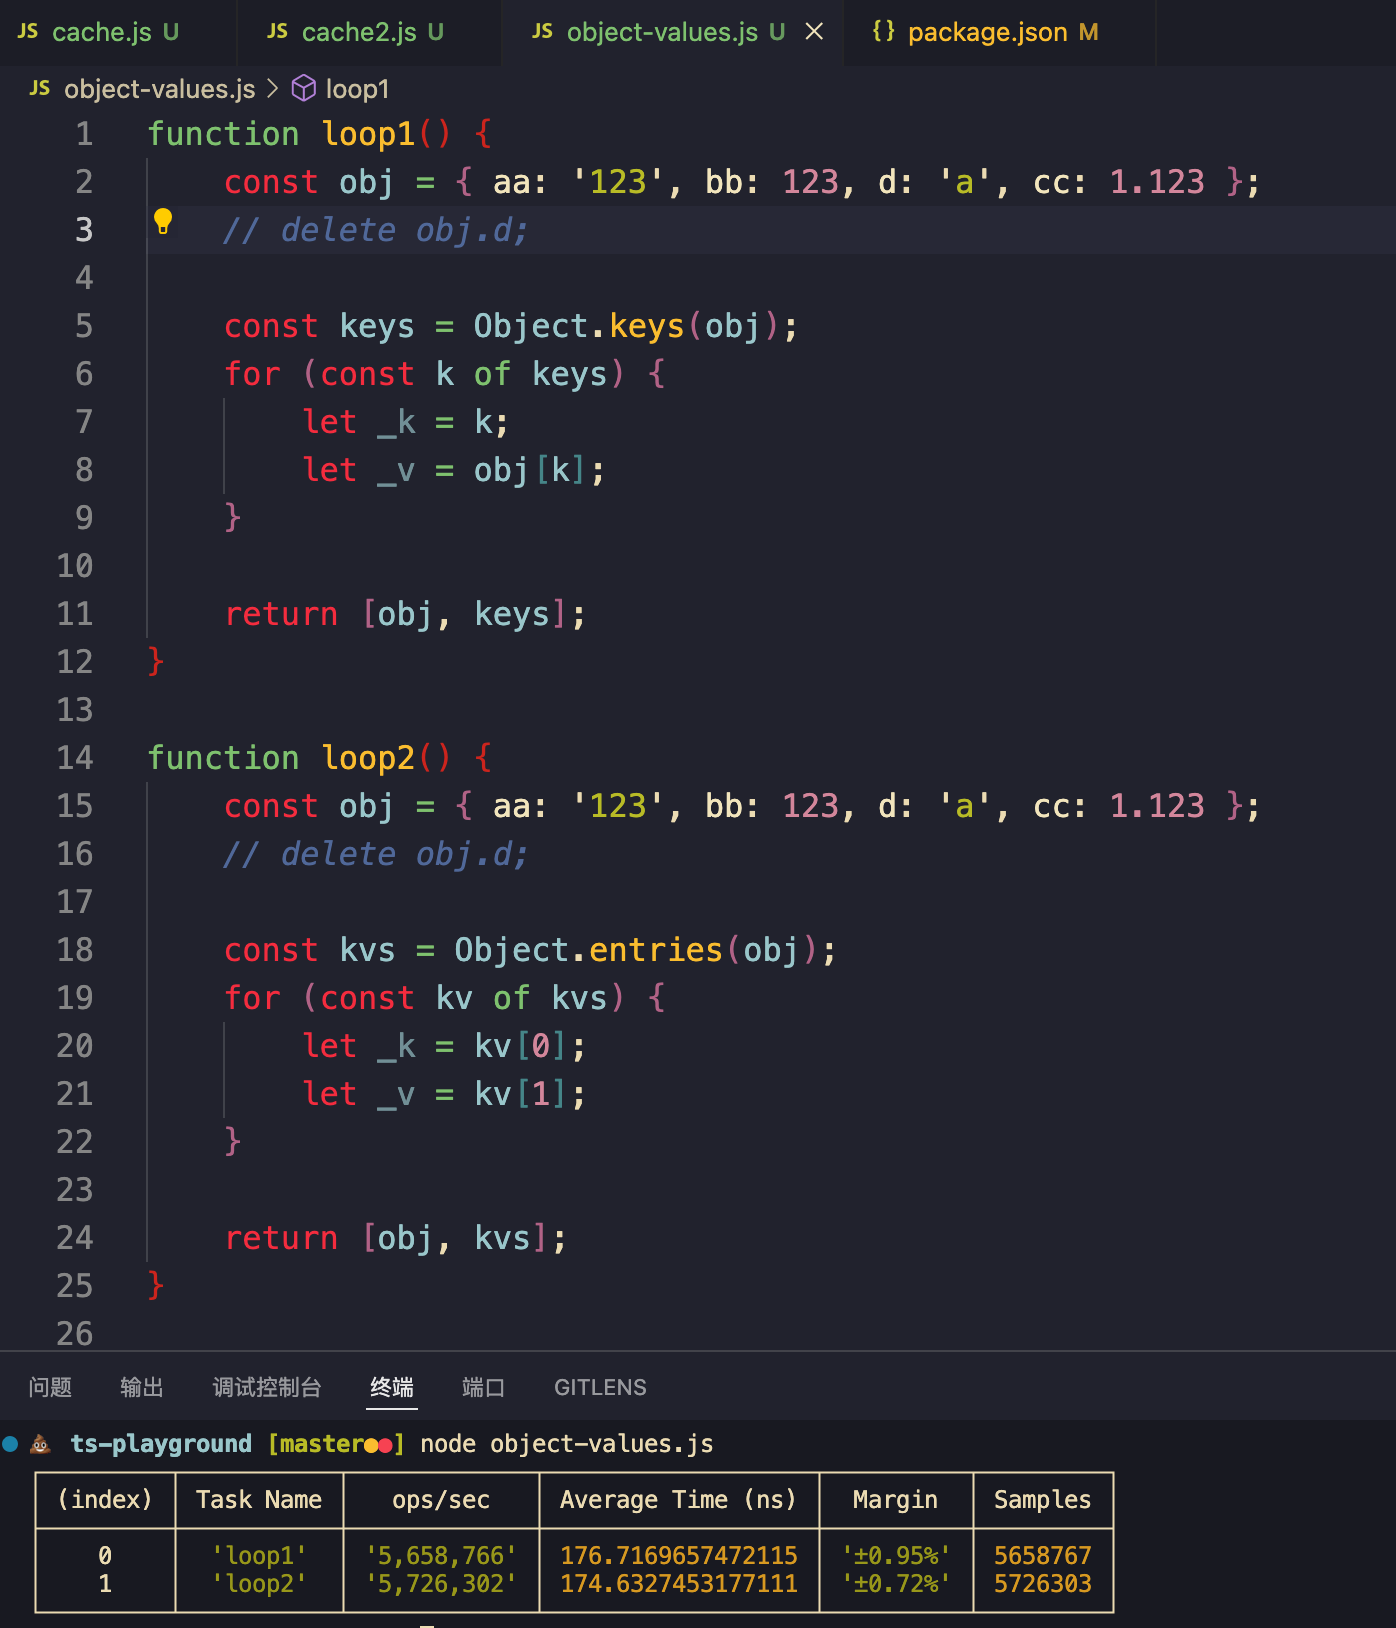
Task: Click the JS icon in the breadcrumb
Action: click(x=40, y=89)
